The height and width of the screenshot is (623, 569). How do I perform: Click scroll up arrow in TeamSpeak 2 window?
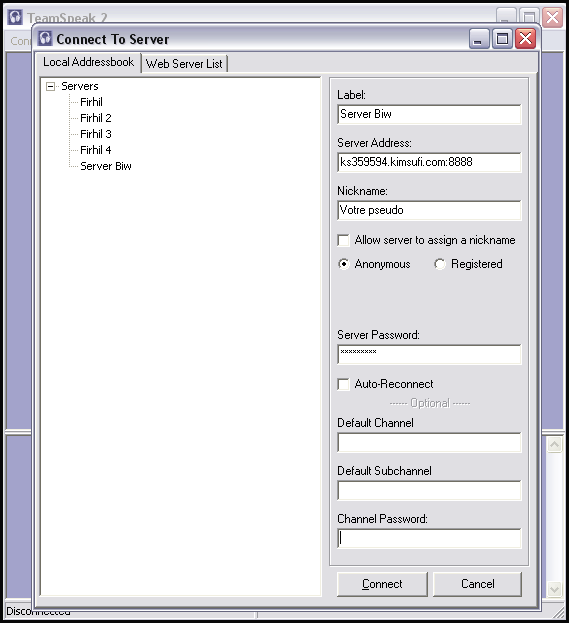[x=555, y=444]
